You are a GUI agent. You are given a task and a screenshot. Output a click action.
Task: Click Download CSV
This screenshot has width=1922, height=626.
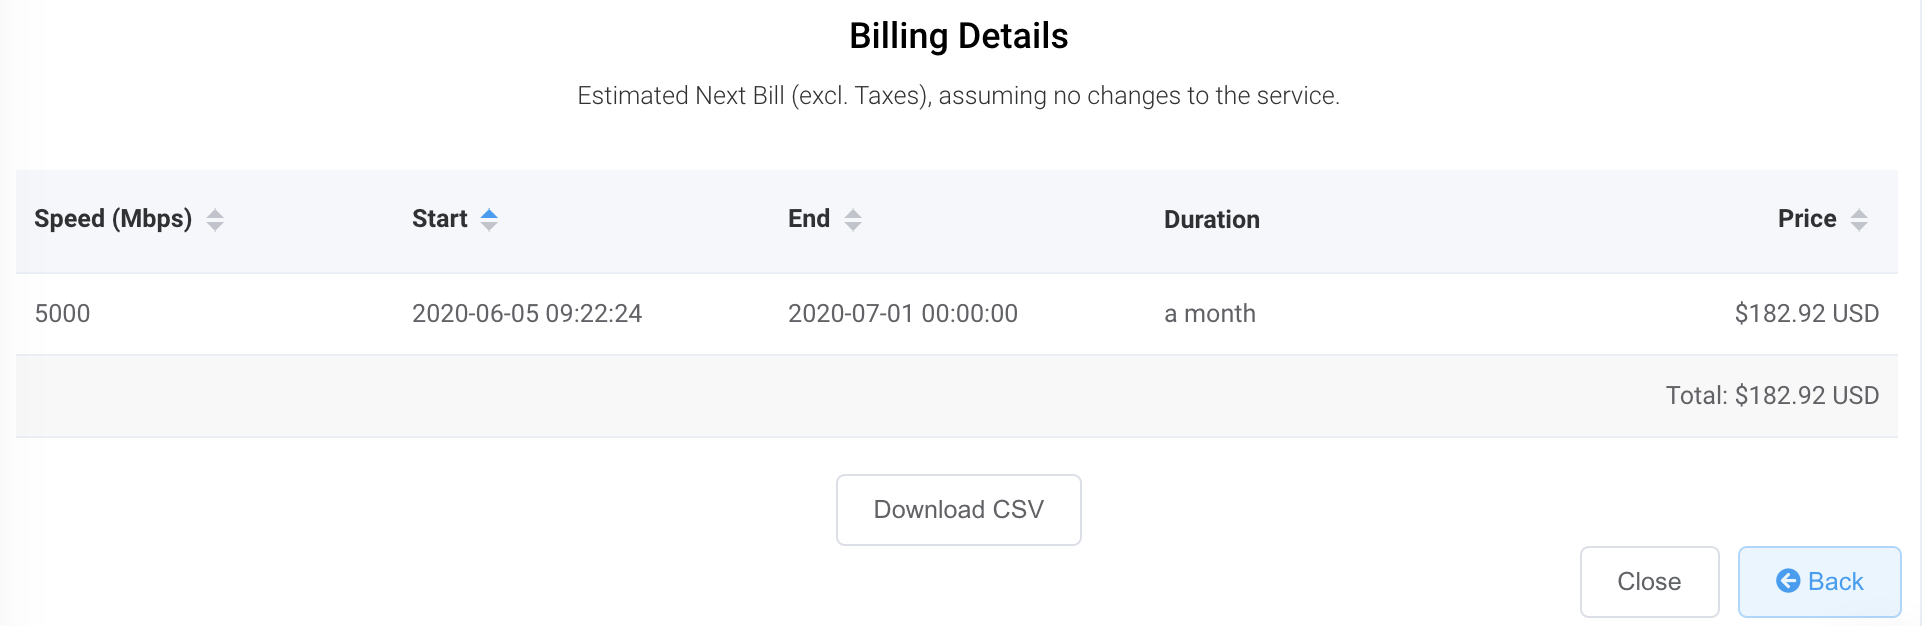pos(957,509)
